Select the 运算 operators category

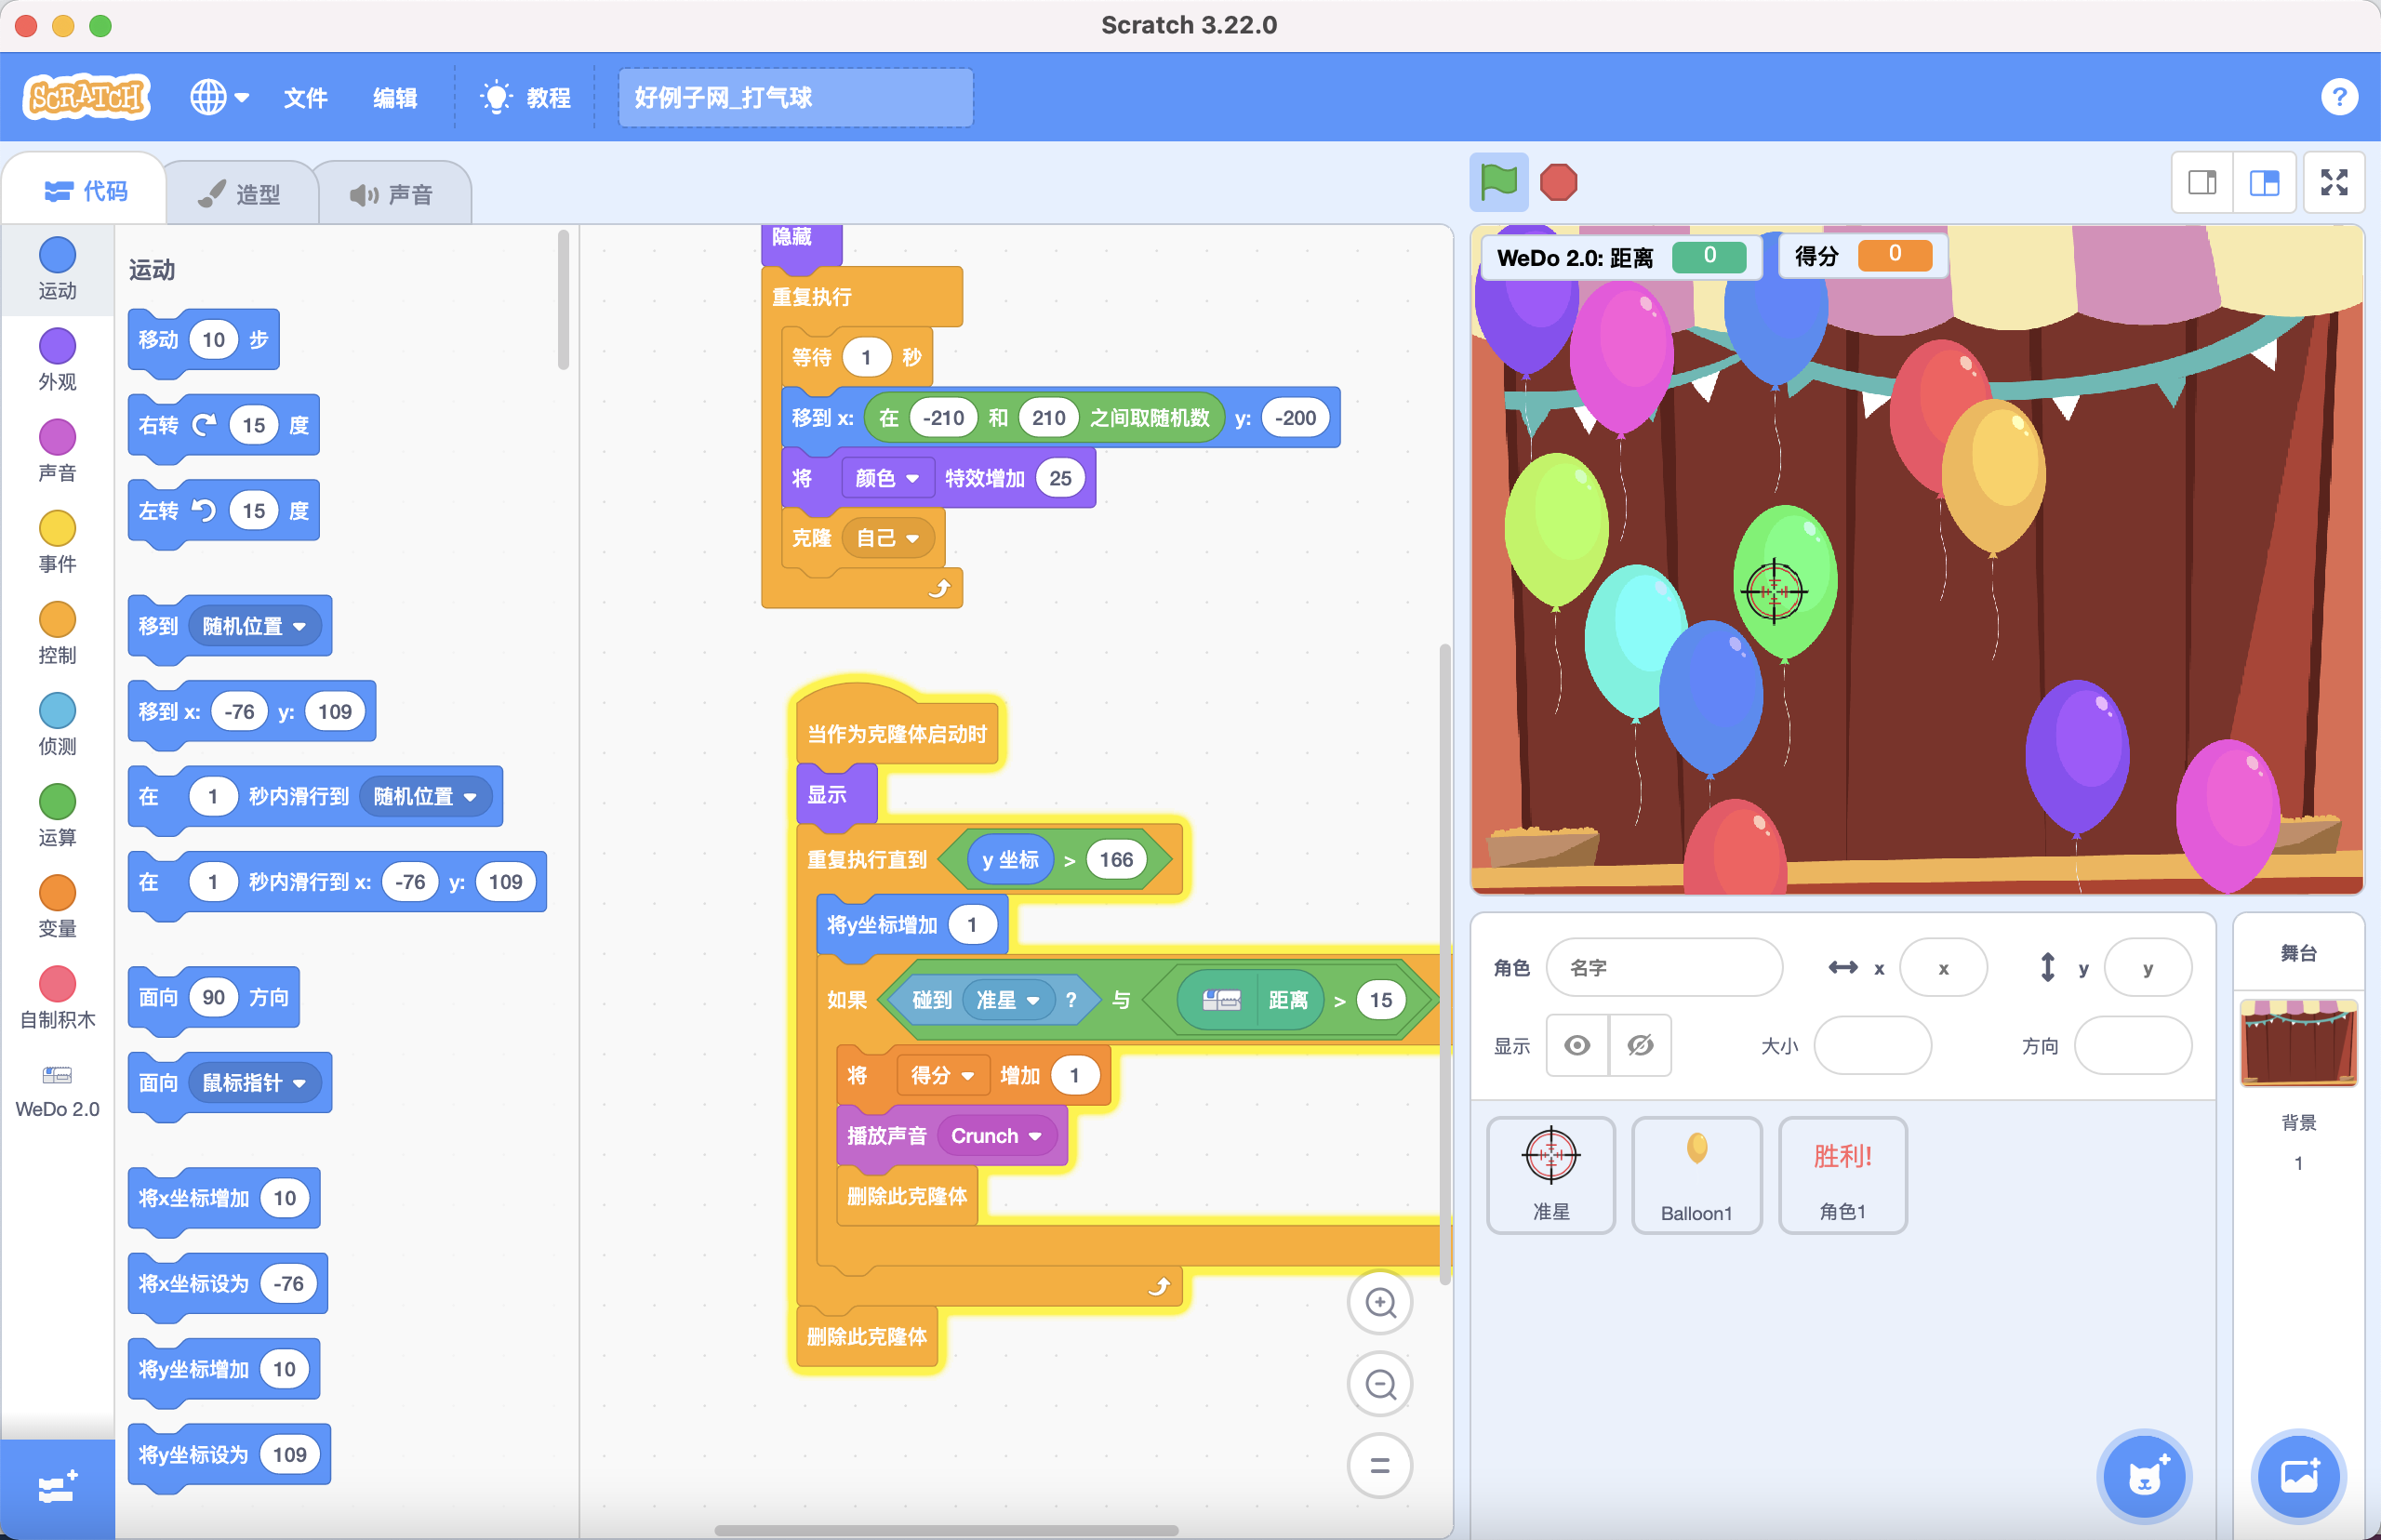click(57, 814)
